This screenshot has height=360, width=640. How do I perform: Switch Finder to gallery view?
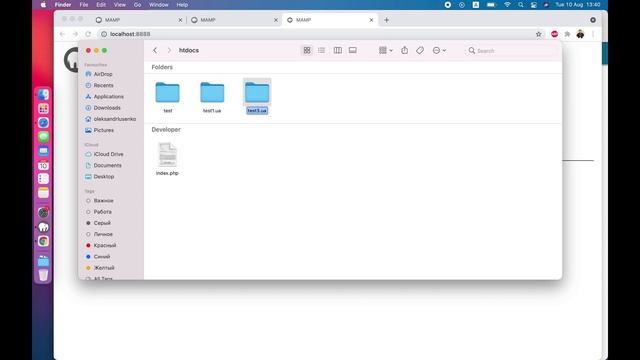point(353,50)
